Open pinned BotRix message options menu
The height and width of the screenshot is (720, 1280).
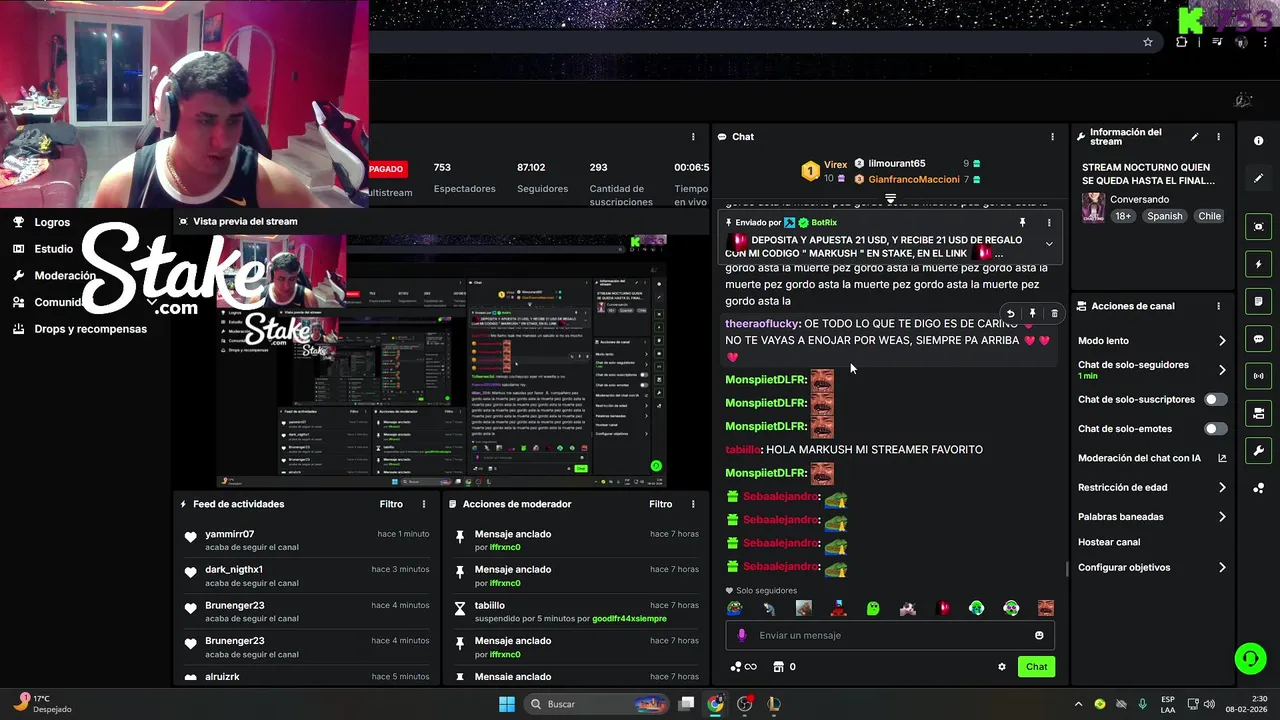tap(1049, 222)
